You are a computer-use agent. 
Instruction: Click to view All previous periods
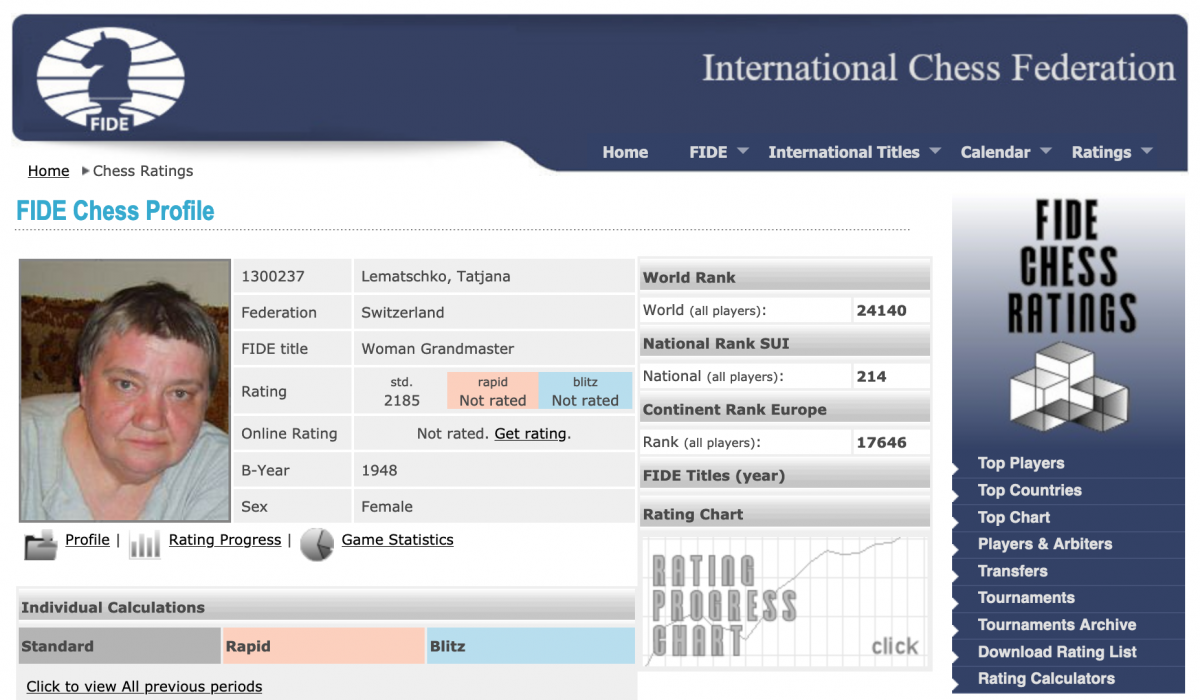click(x=144, y=687)
